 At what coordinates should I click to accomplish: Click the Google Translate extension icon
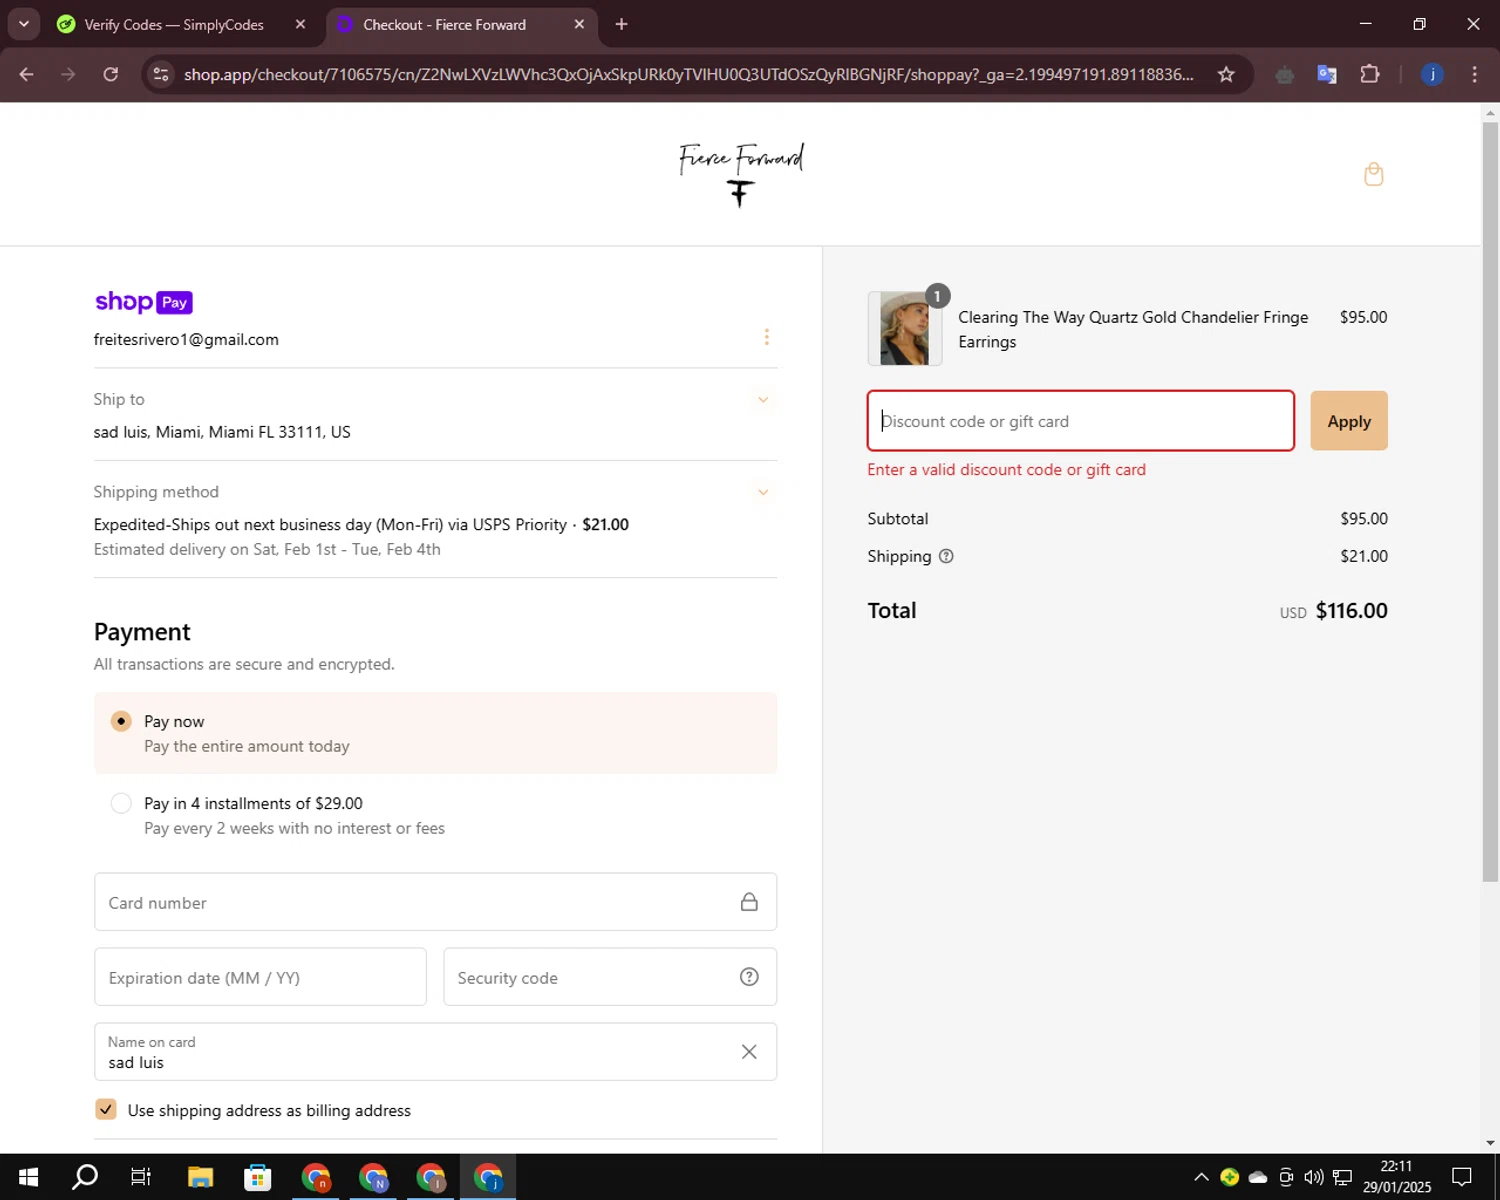(1327, 74)
